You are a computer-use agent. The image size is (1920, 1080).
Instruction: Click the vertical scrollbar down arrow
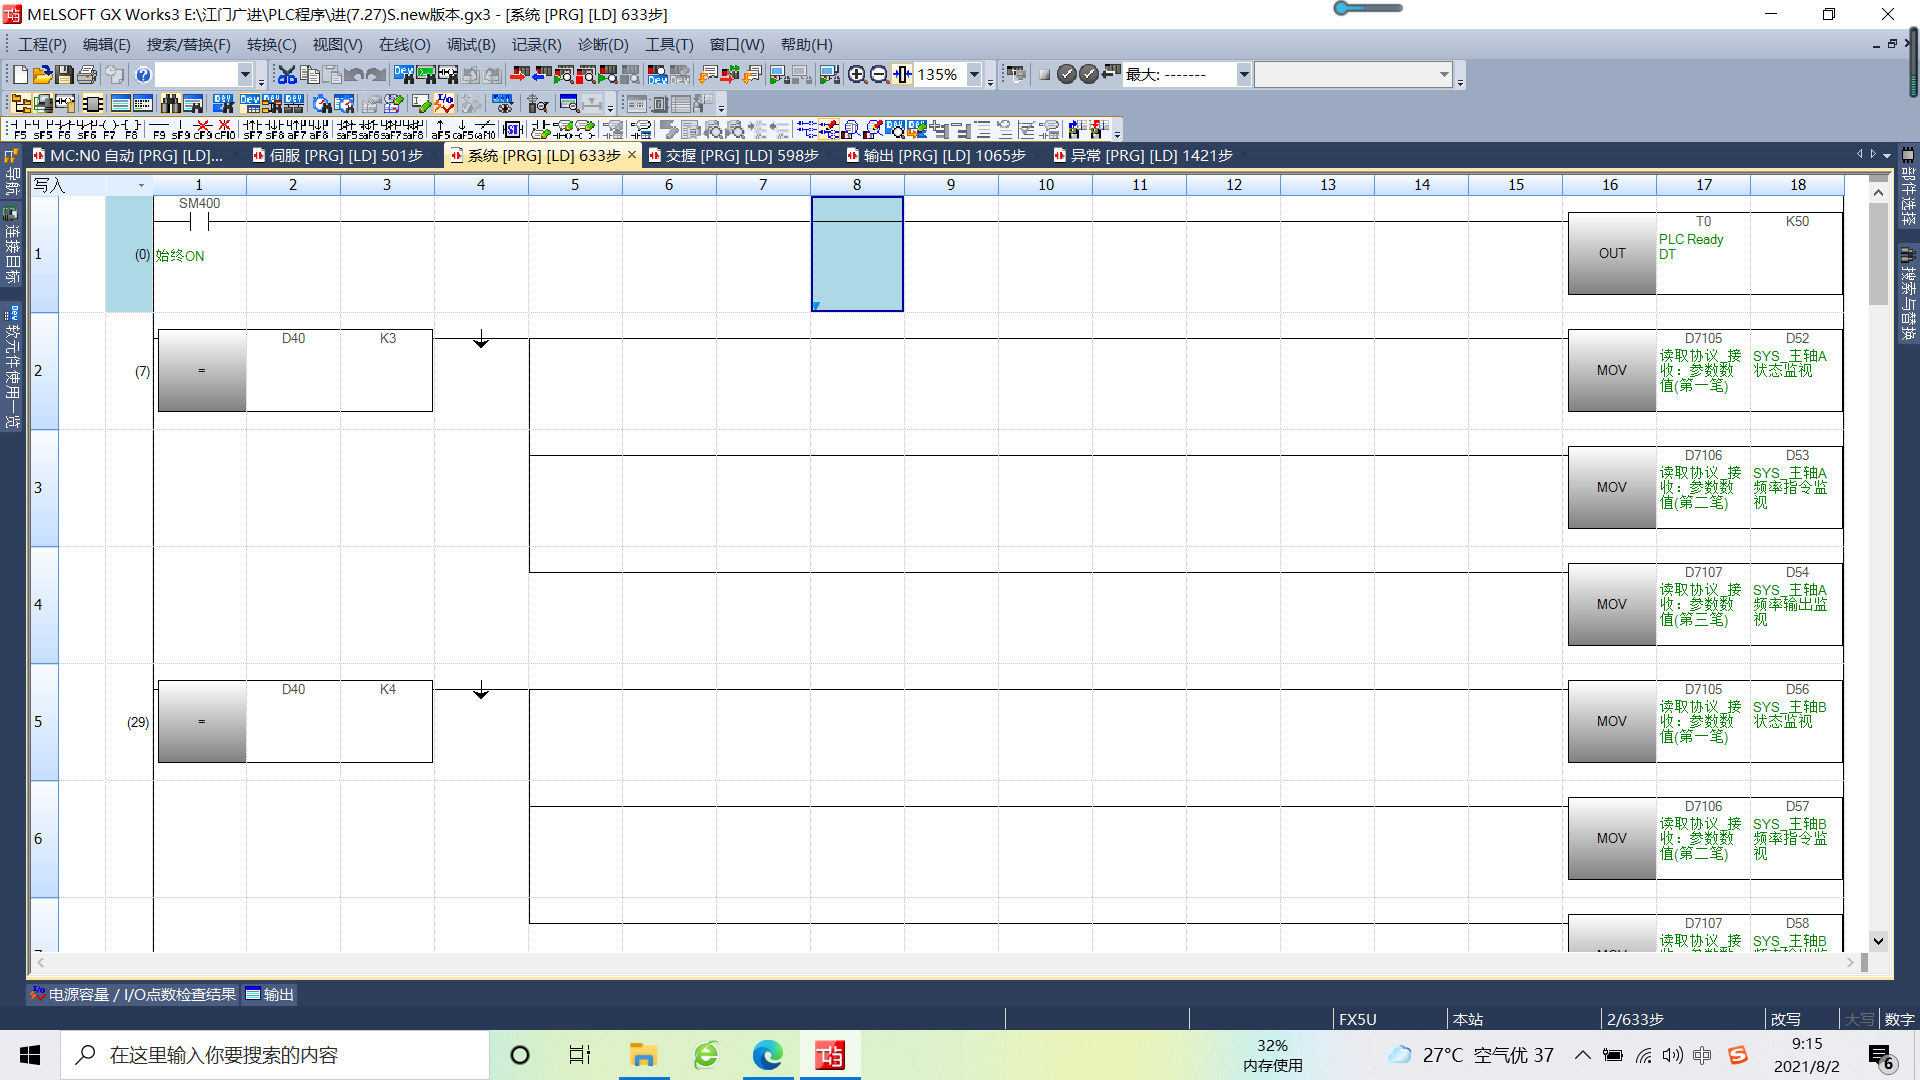tap(1878, 941)
